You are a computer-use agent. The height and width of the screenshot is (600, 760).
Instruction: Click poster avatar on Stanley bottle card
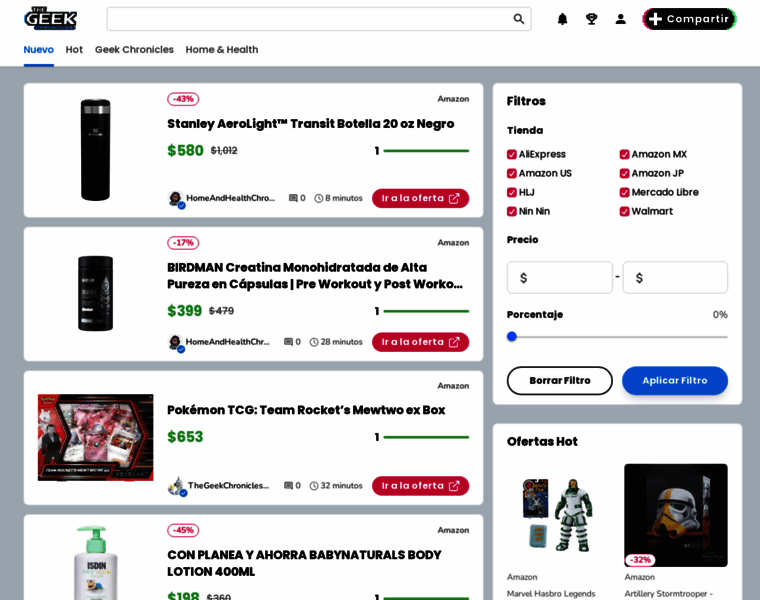coord(175,199)
